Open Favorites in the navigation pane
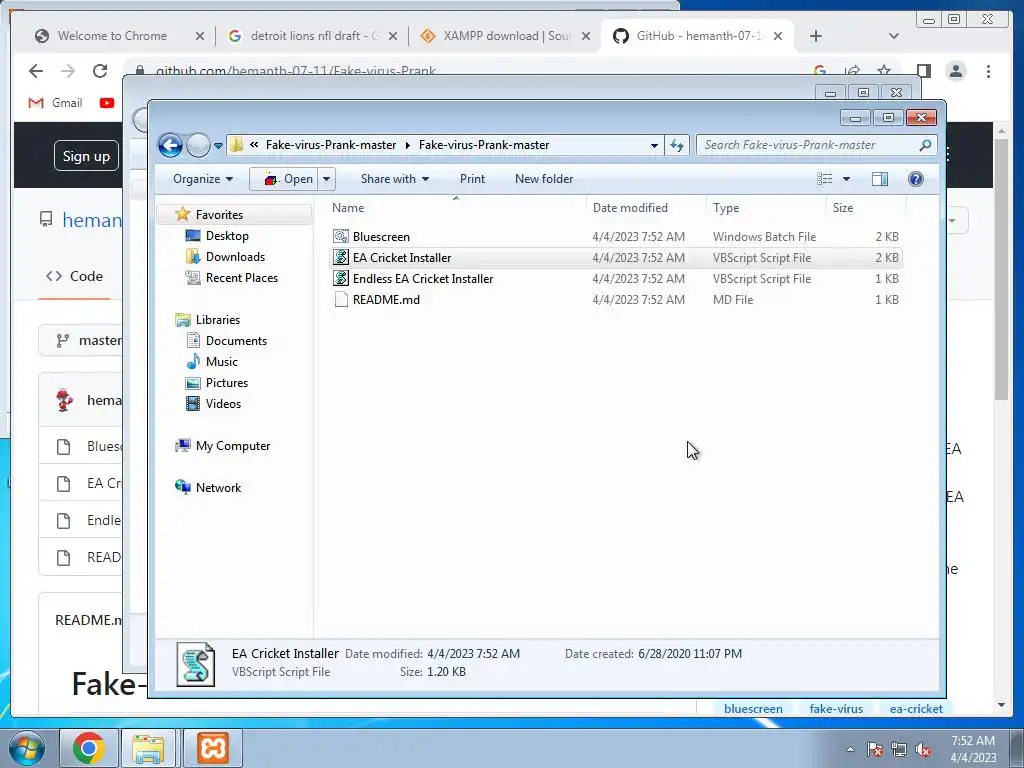1024x768 pixels. 219,215
